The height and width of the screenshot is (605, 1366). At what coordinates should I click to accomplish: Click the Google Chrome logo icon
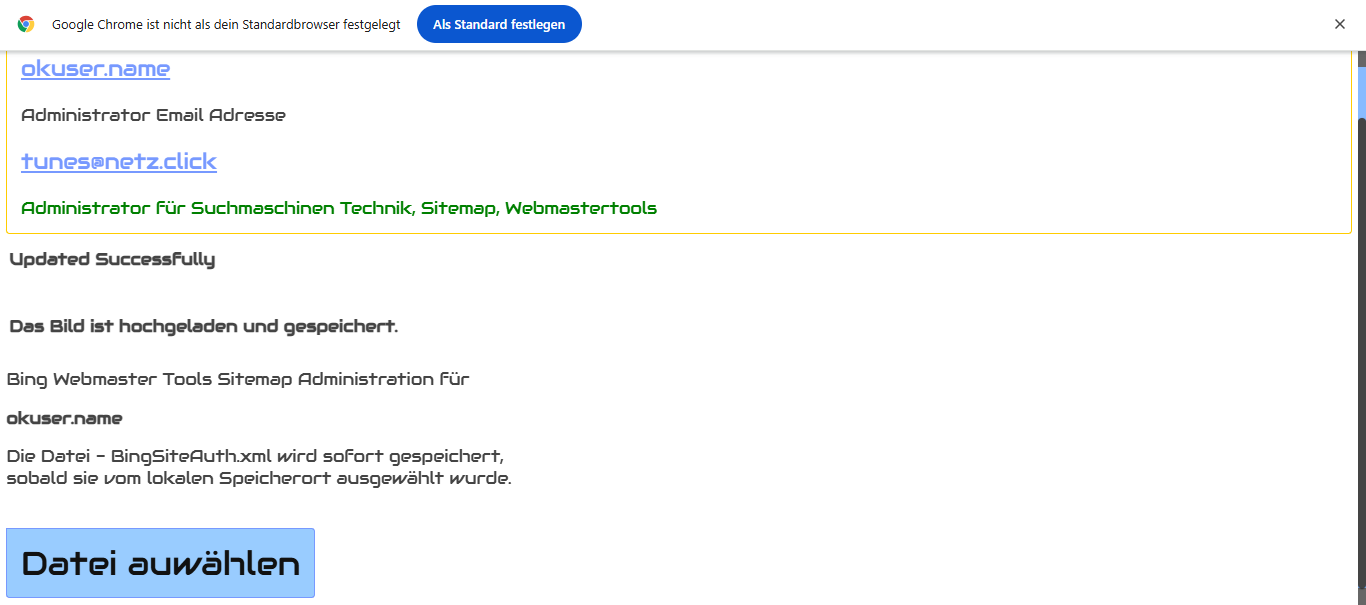(x=26, y=24)
